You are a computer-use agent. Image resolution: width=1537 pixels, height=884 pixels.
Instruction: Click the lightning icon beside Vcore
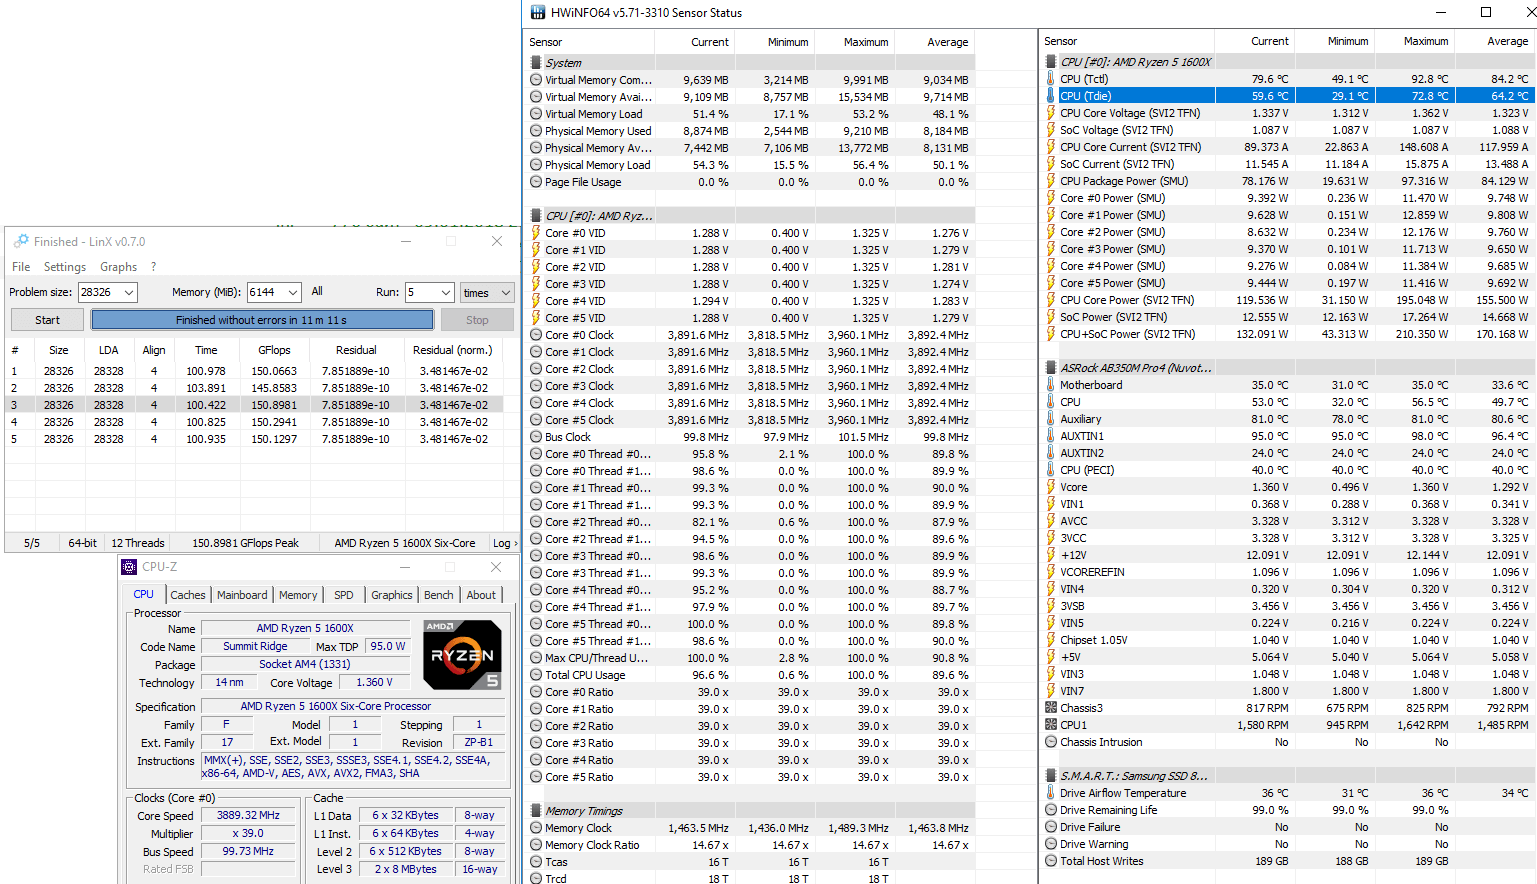point(1051,487)
